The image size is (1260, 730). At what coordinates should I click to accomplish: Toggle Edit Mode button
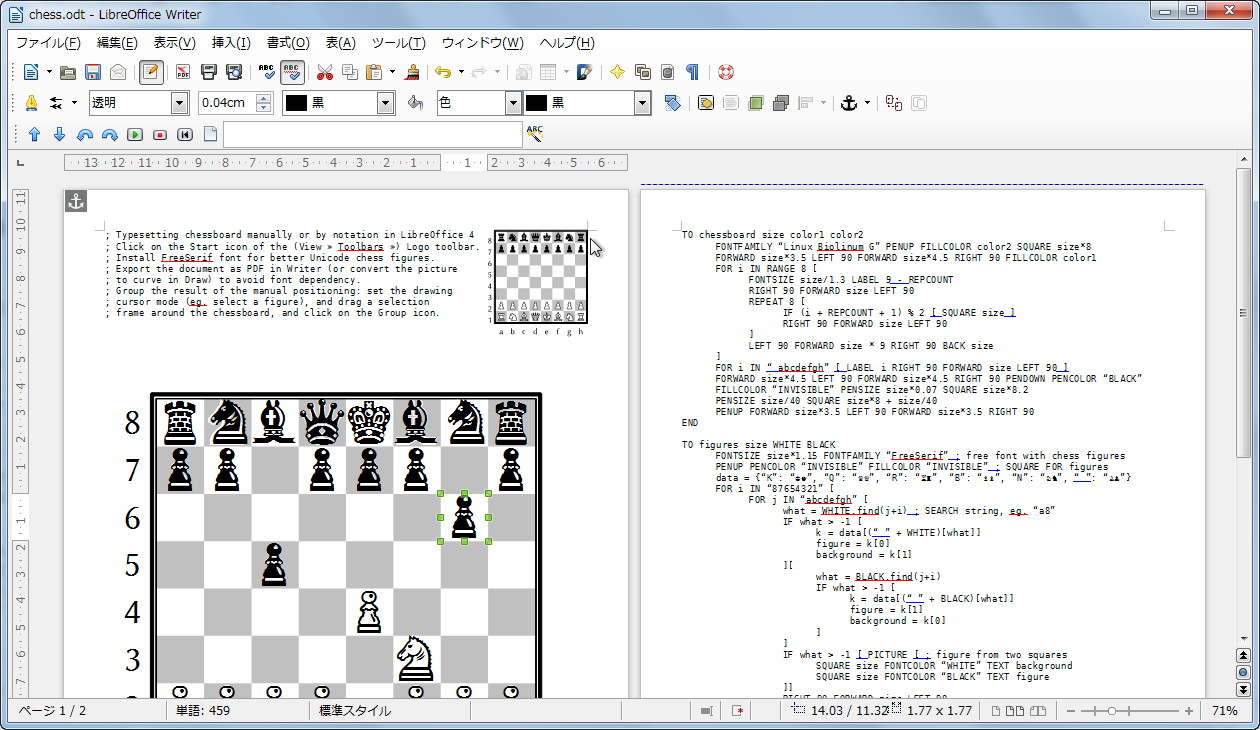151,72
